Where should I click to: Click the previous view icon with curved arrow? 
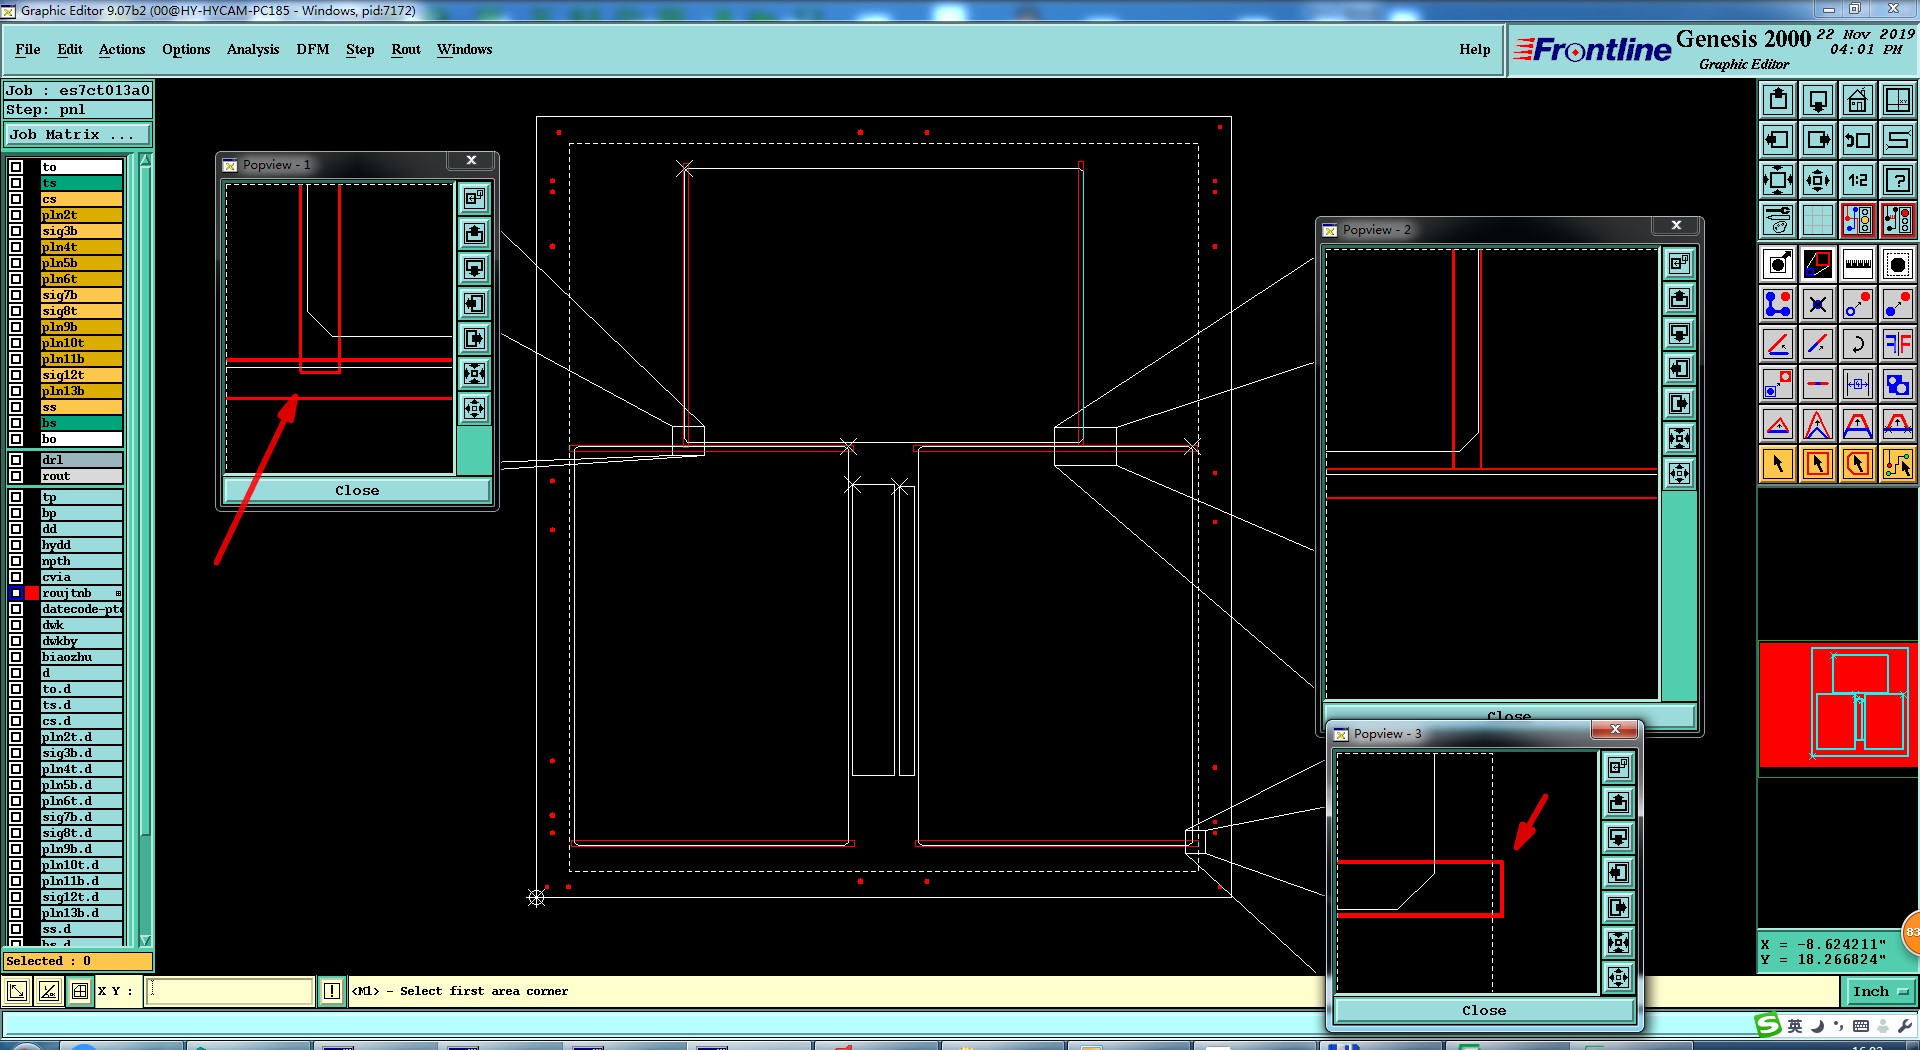1858,140
